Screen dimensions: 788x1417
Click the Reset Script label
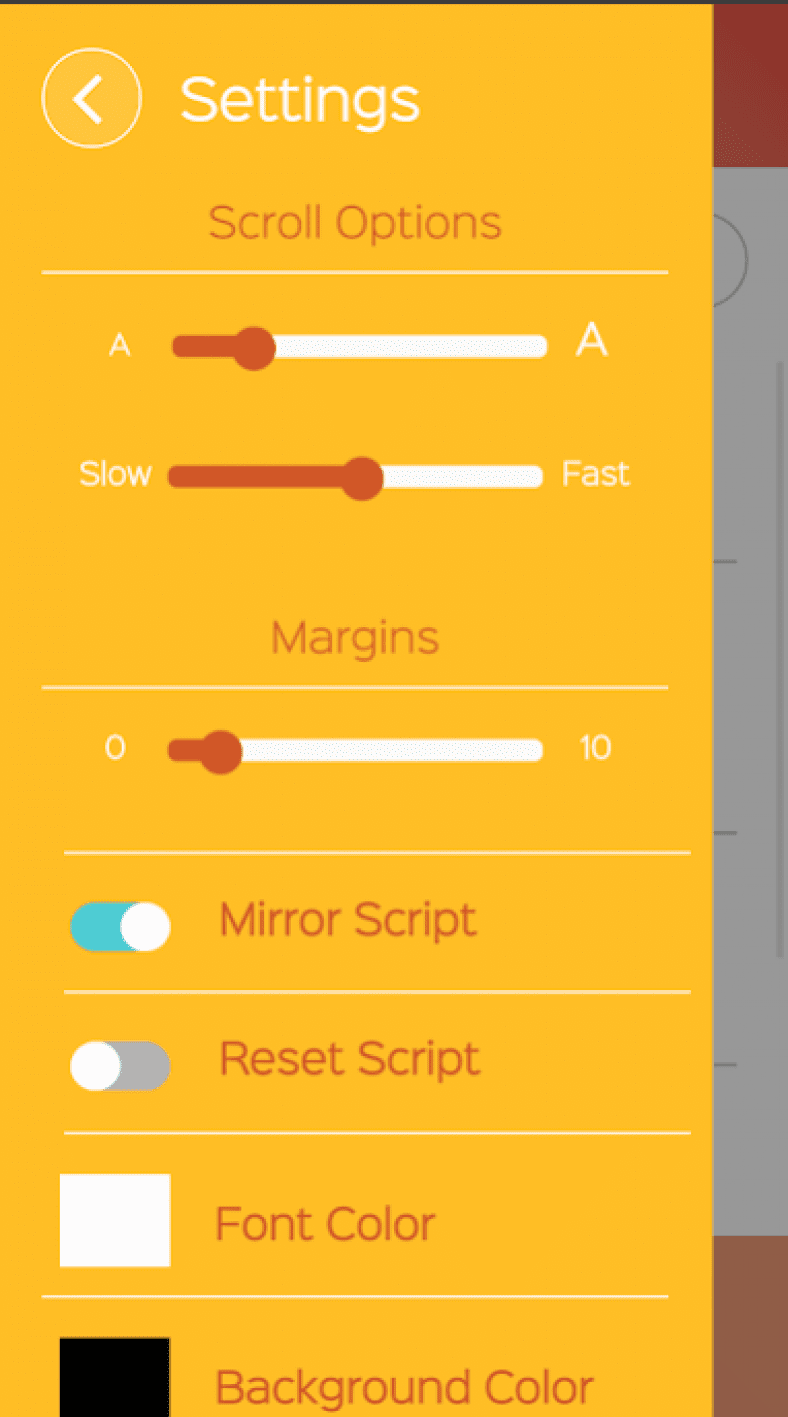click(x=349, y=1059)
